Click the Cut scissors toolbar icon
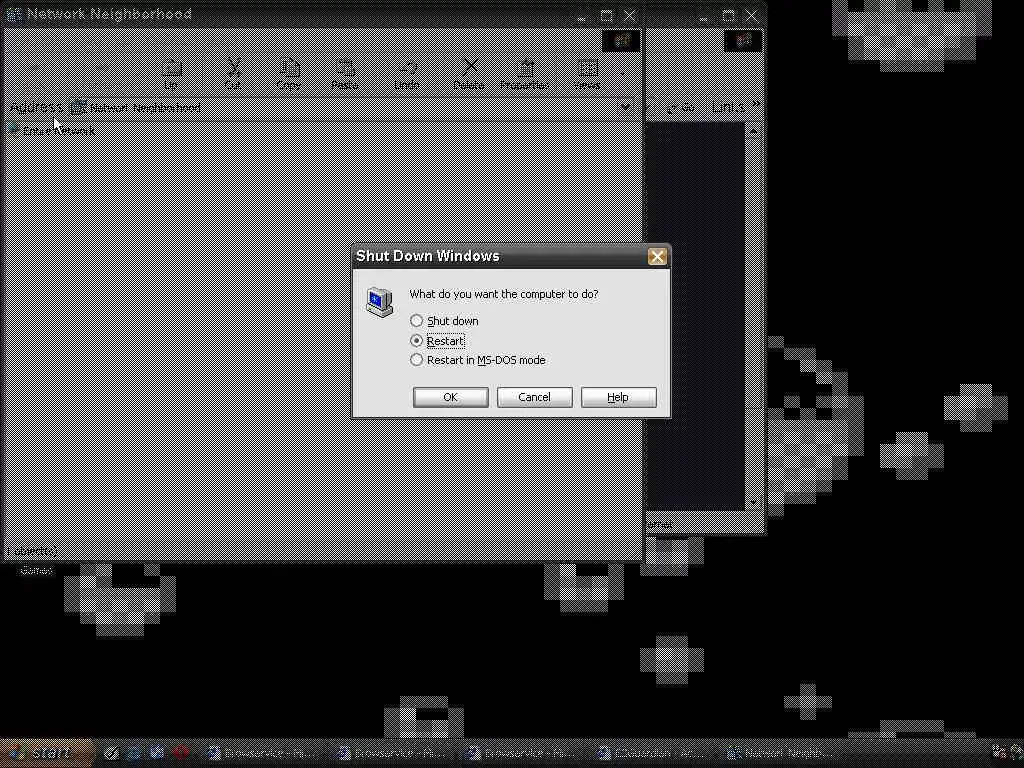 tap(233, 74)
